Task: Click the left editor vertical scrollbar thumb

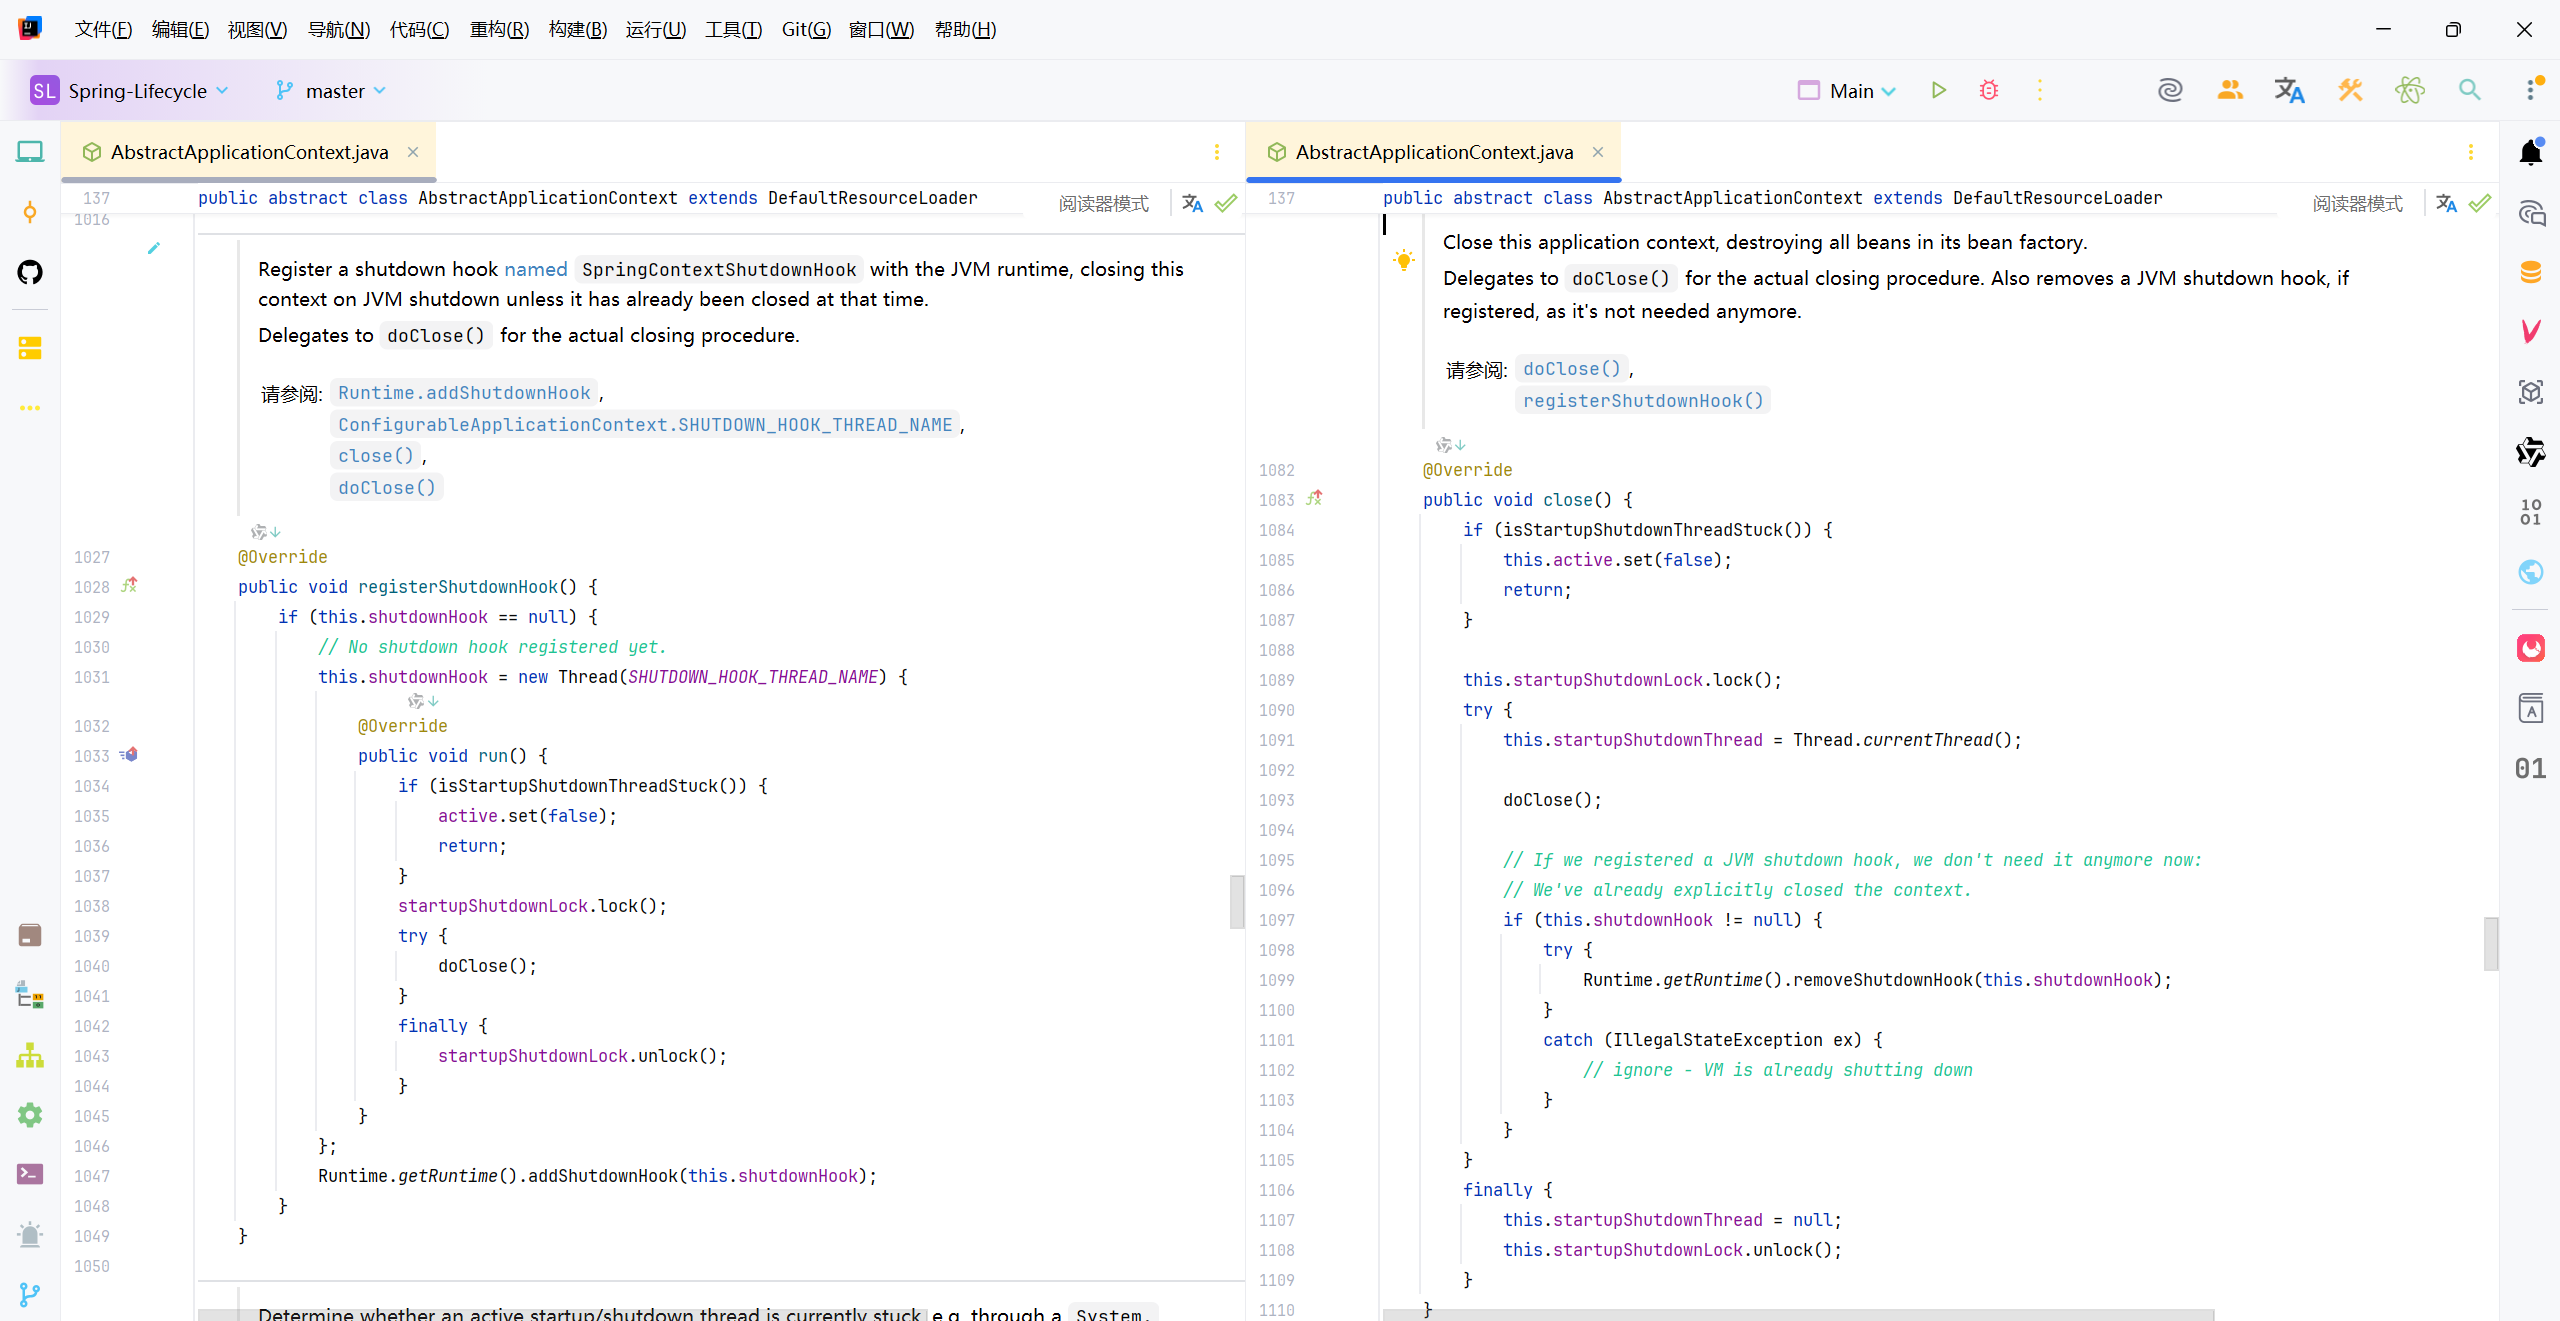Action: click(x=1237, y=901)
